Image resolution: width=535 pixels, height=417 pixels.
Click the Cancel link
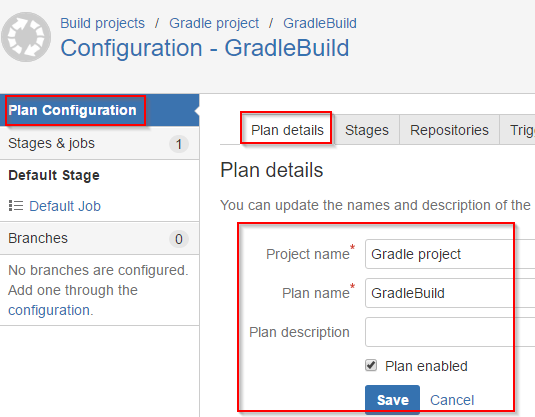(x=452, y=400)
